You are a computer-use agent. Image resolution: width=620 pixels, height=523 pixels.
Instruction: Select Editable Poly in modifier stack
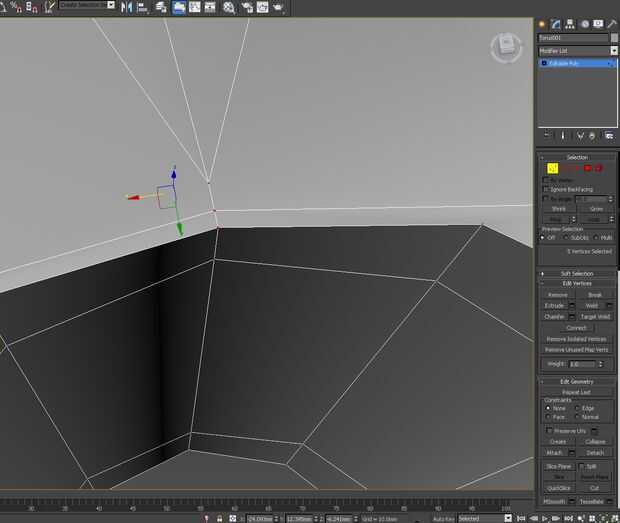(577, 63)
